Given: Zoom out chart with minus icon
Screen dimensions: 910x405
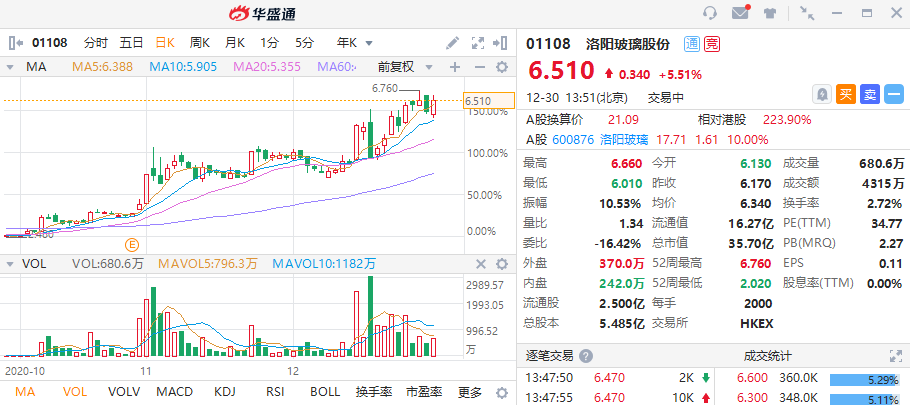Looking at the screenshot, I should coord(479,67).
